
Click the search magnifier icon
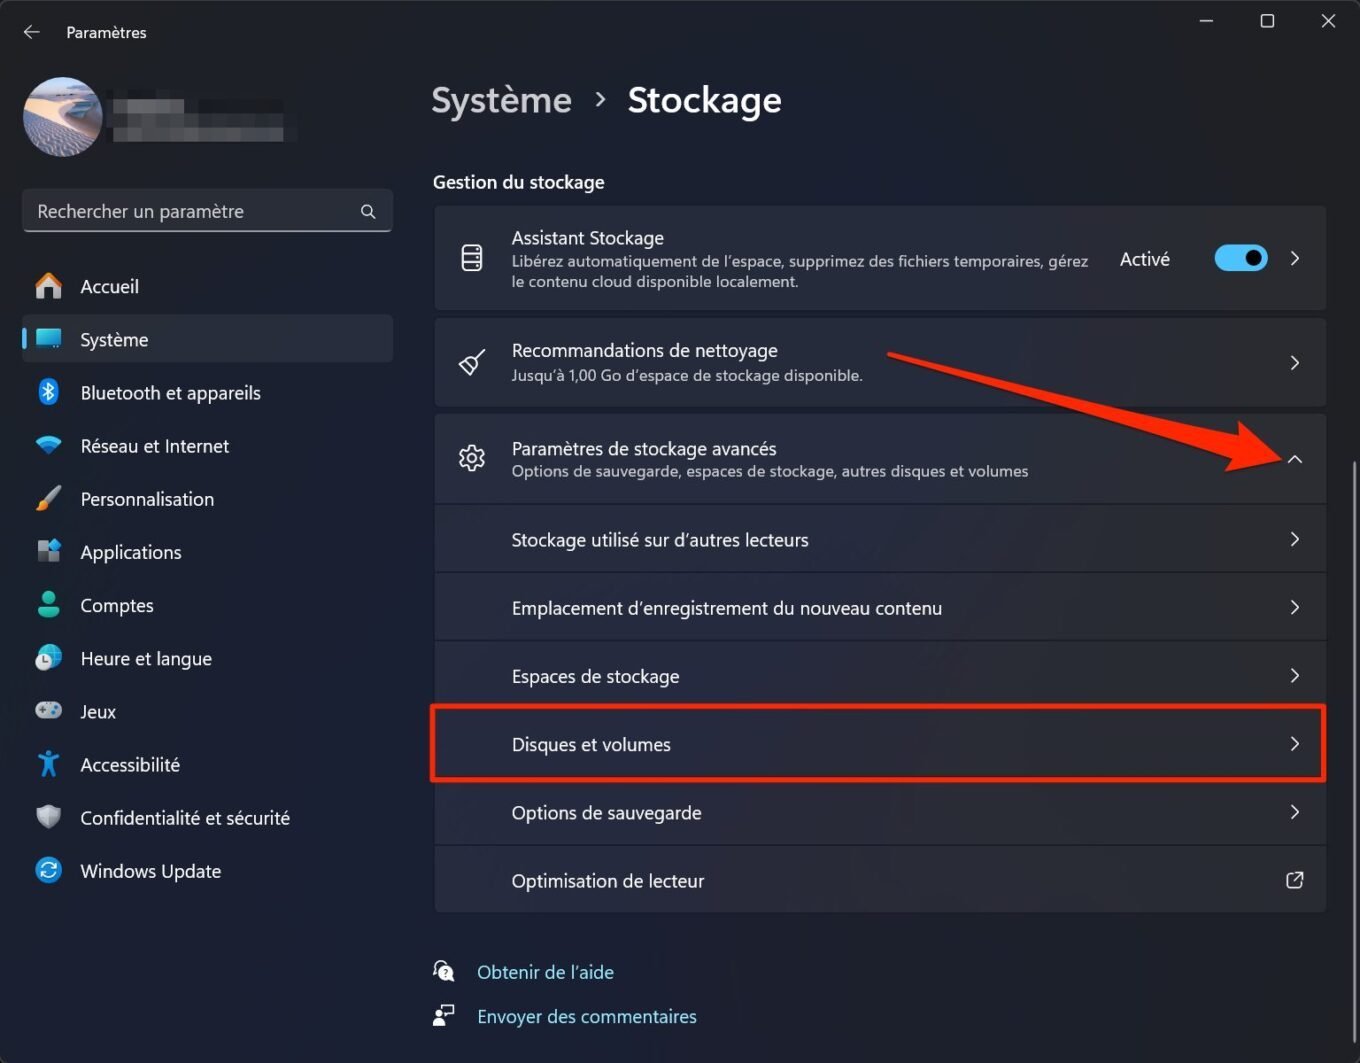coord(368,211)
